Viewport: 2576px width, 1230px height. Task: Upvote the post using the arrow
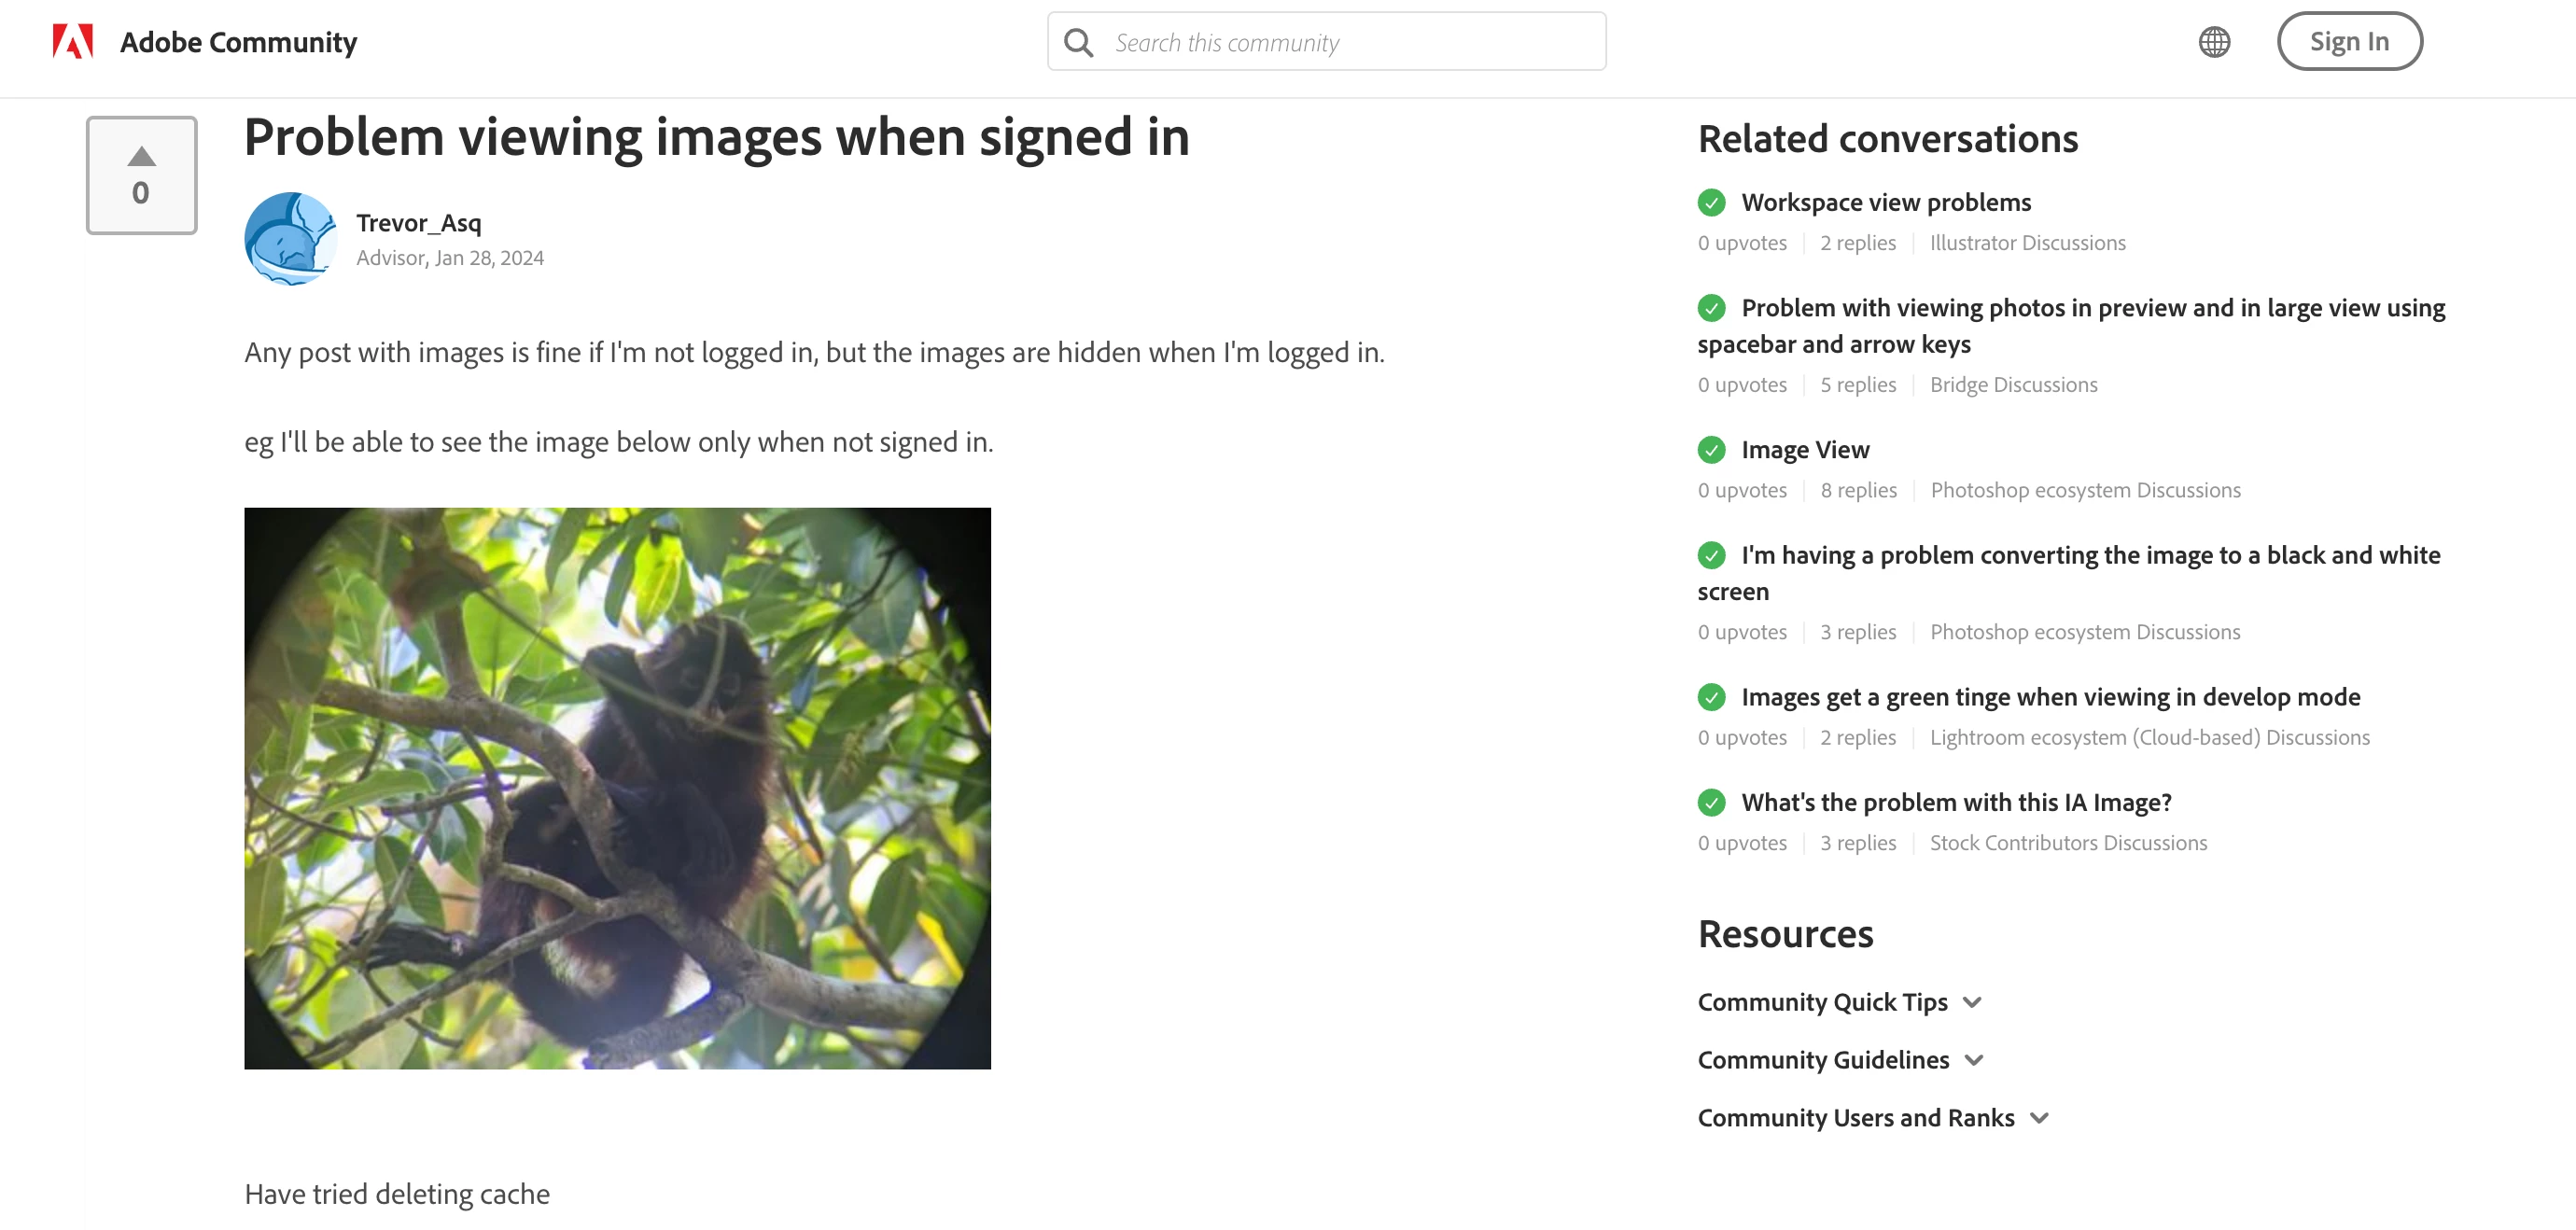pos(141,157)
